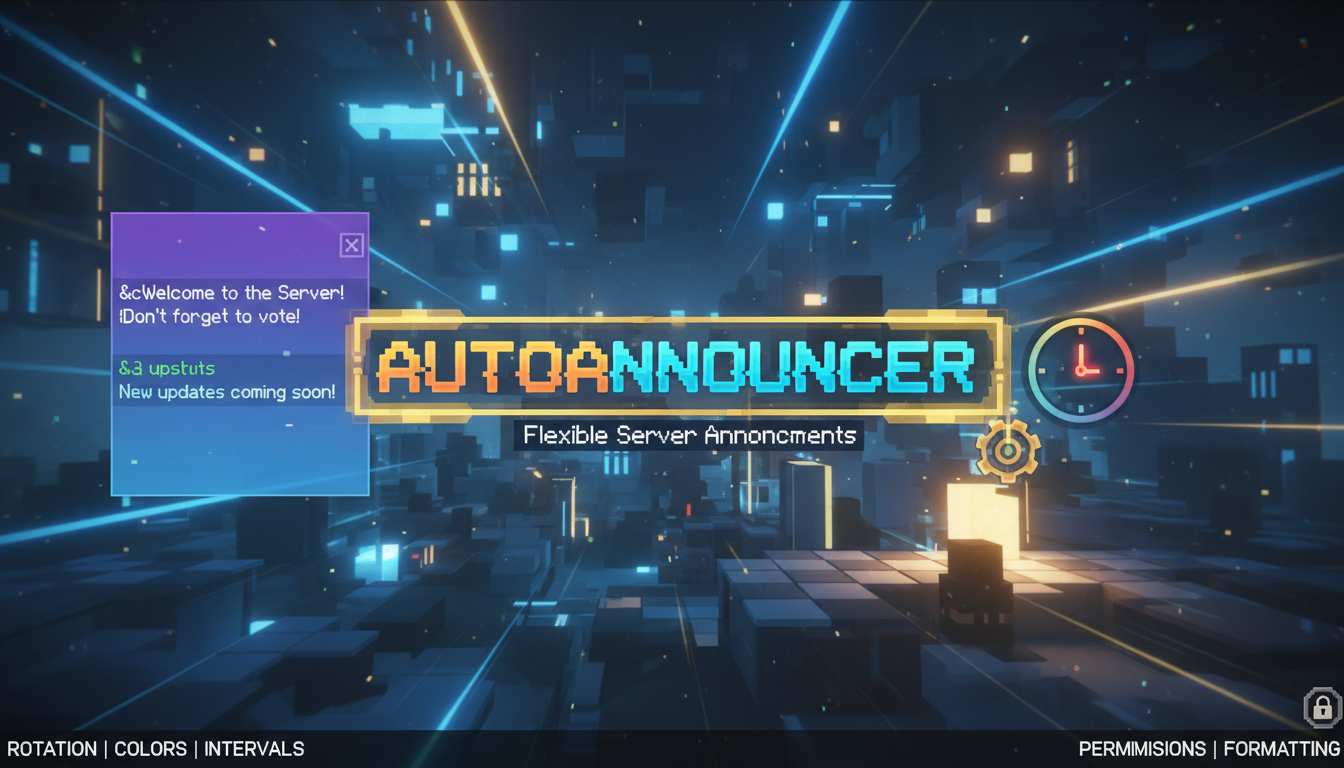Click the padlock icon
1344x768 pixels.
point(1322,707)
